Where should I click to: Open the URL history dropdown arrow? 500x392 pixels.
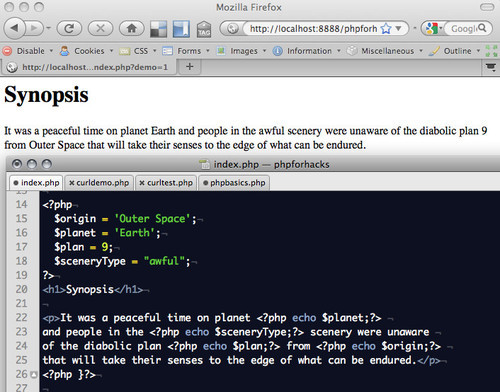[398, 29]
